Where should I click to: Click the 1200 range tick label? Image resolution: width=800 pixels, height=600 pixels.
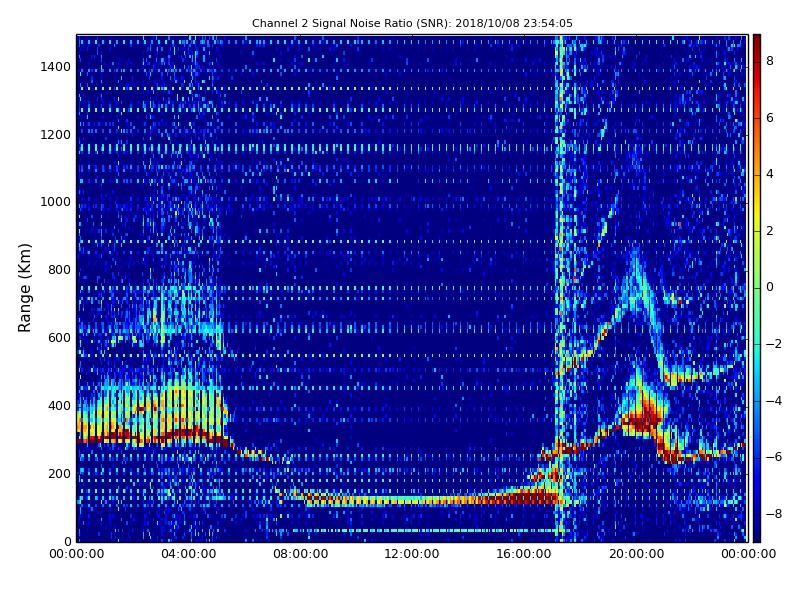[56, 135]
